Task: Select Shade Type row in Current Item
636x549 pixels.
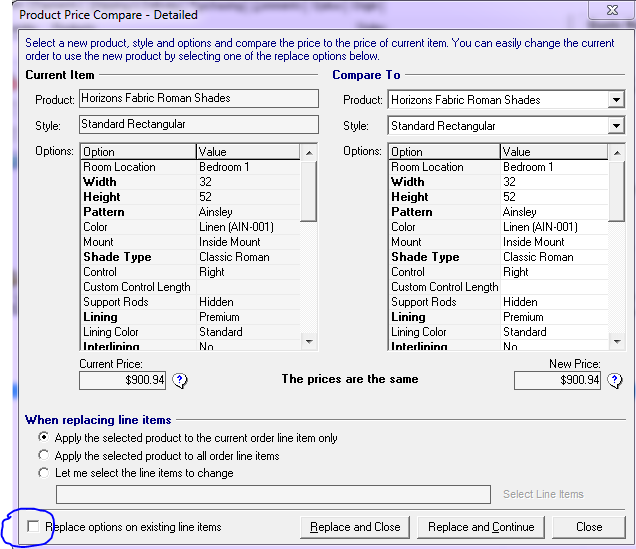Action: (190, 257)
